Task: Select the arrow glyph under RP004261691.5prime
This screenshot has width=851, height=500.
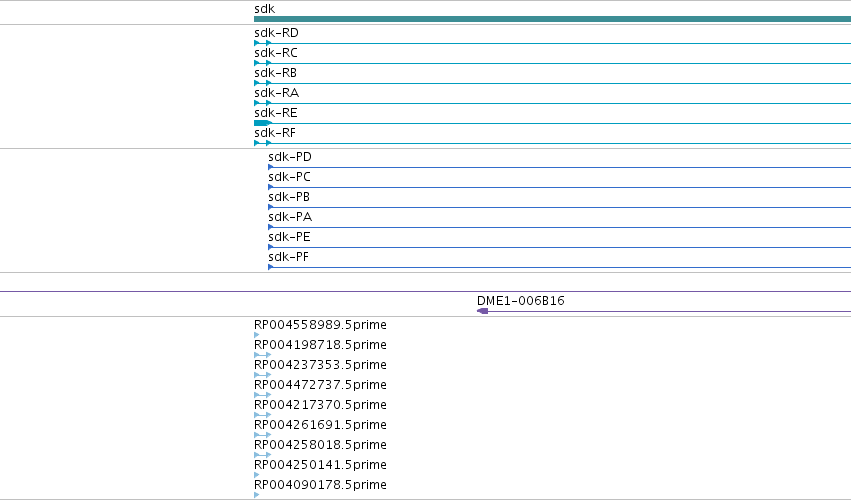Action: [263, 435]
